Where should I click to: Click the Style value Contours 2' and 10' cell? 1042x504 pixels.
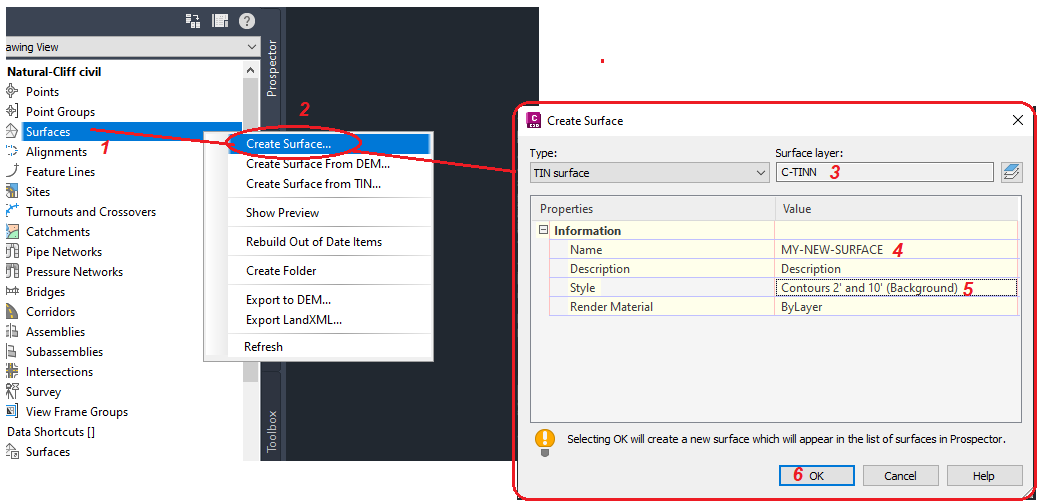tap(896, 288)
